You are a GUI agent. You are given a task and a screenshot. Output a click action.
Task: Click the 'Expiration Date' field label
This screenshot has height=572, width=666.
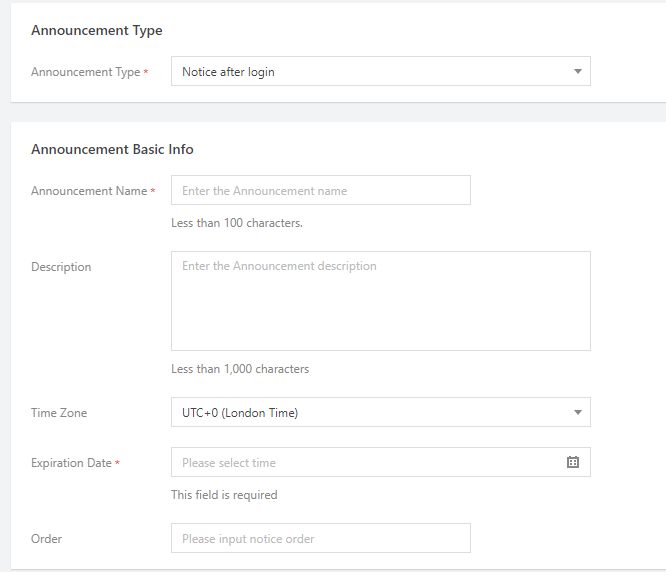(71, 463)
